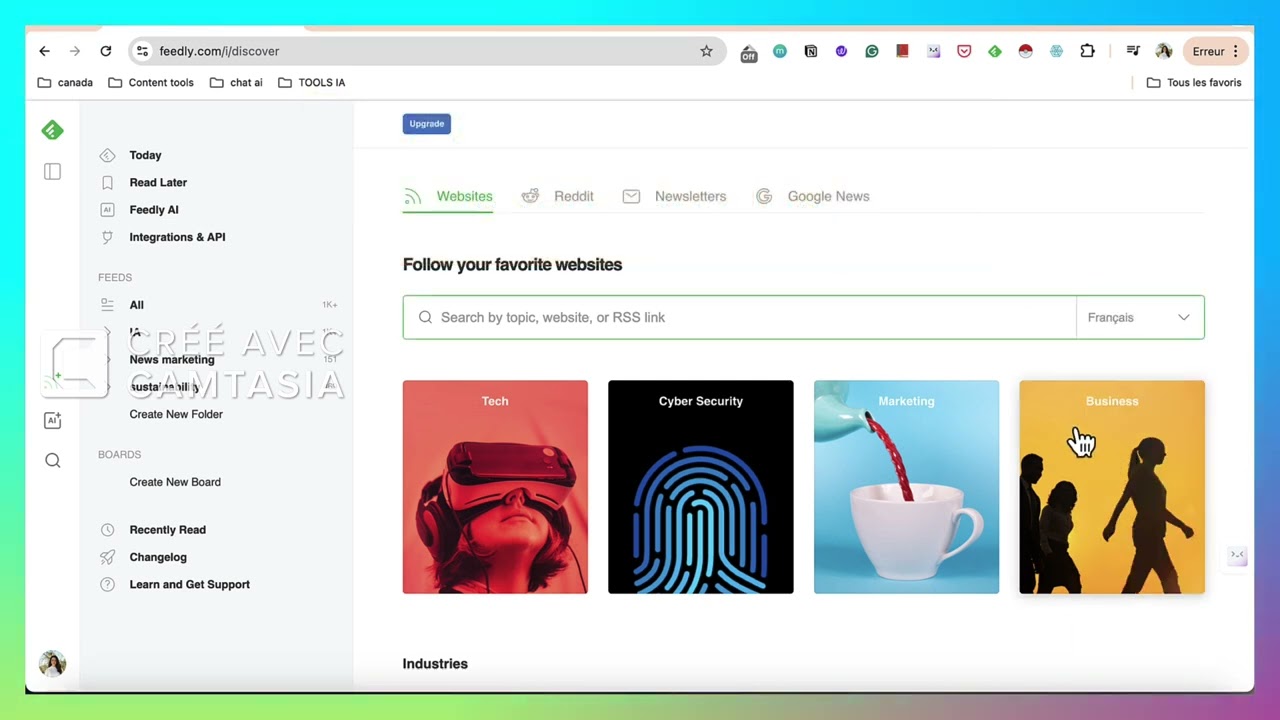Click the All feeds list icon
Screen dimensions: 1280x720
(x=107, y=305)
